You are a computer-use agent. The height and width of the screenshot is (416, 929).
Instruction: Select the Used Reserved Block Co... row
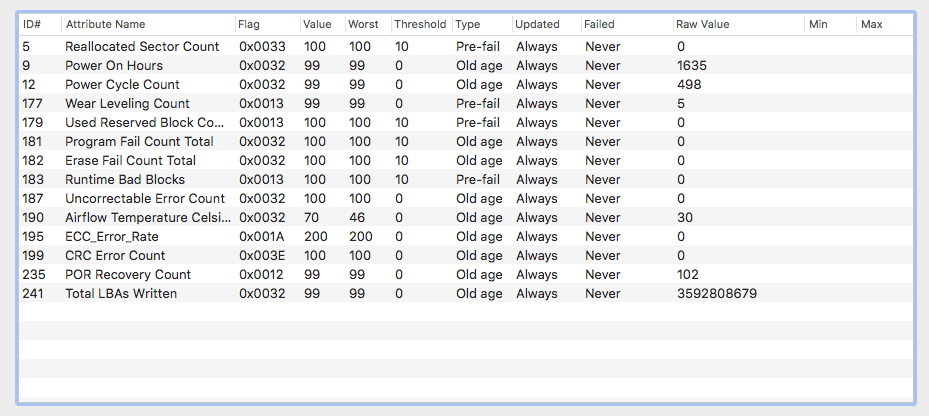466,122
